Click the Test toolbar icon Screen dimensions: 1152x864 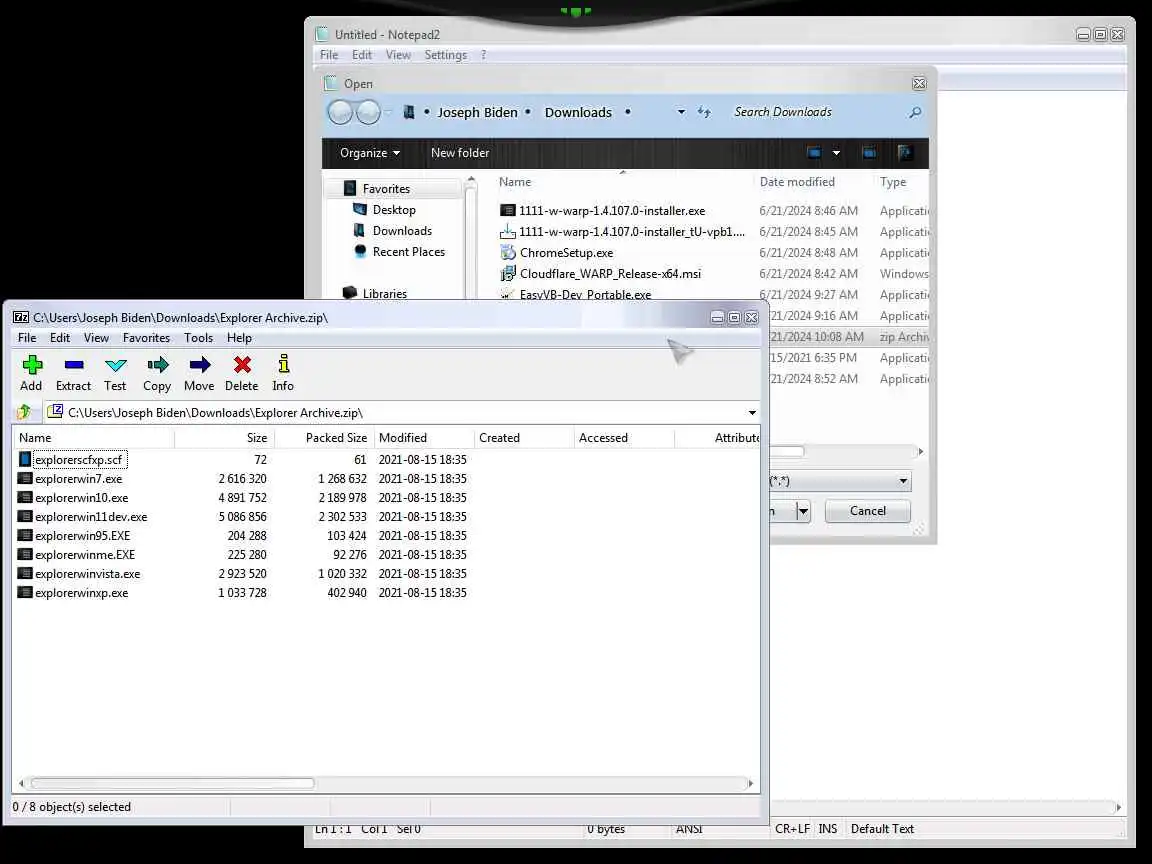(x=115, y=364)
